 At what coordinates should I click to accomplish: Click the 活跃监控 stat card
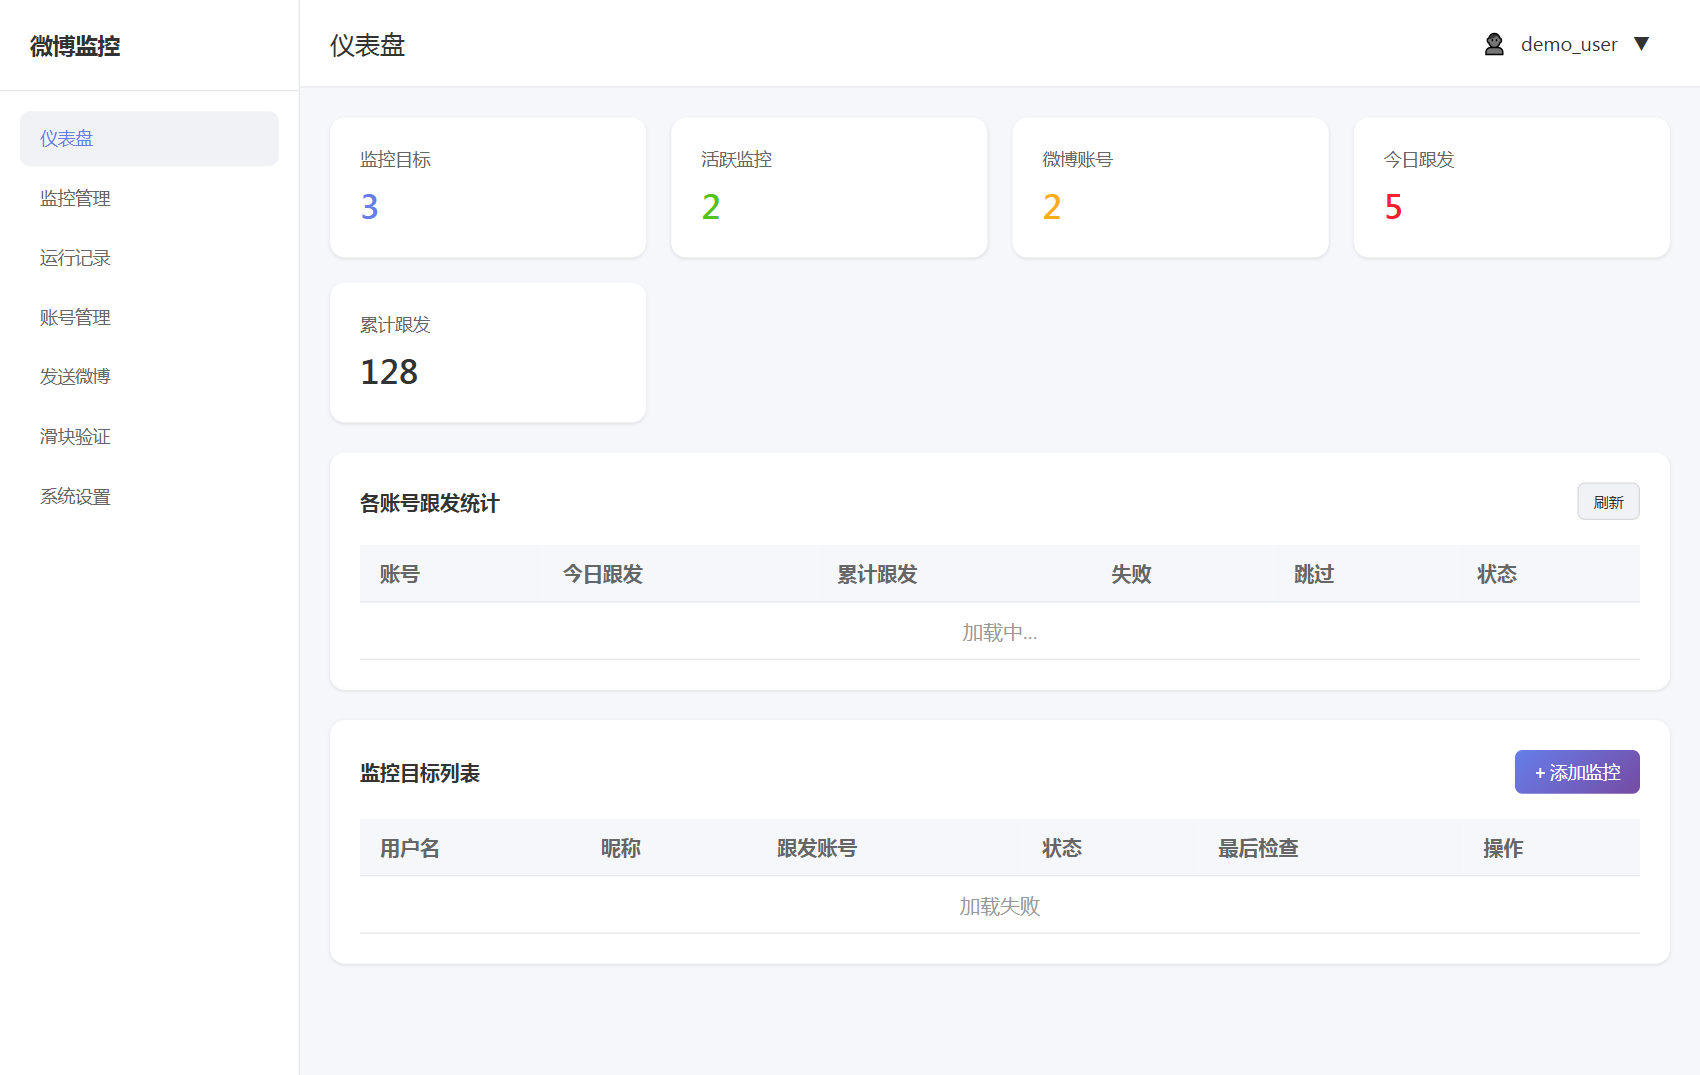click(x=829, y=188)
